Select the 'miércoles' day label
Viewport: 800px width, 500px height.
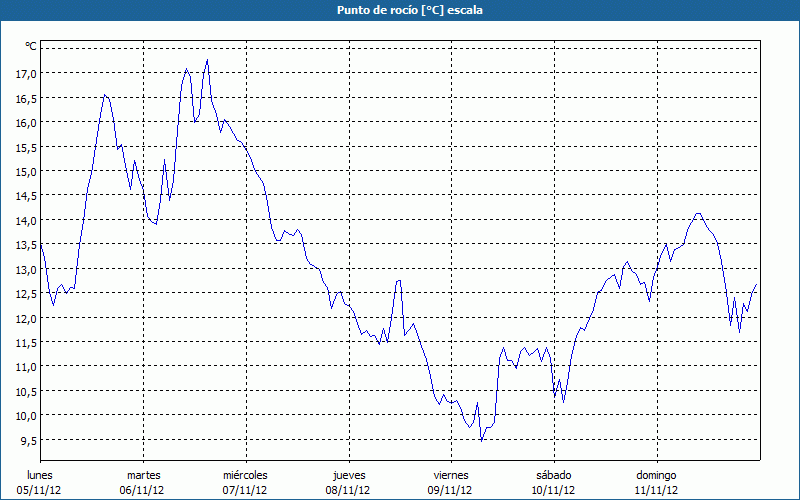tap(245, 475)
